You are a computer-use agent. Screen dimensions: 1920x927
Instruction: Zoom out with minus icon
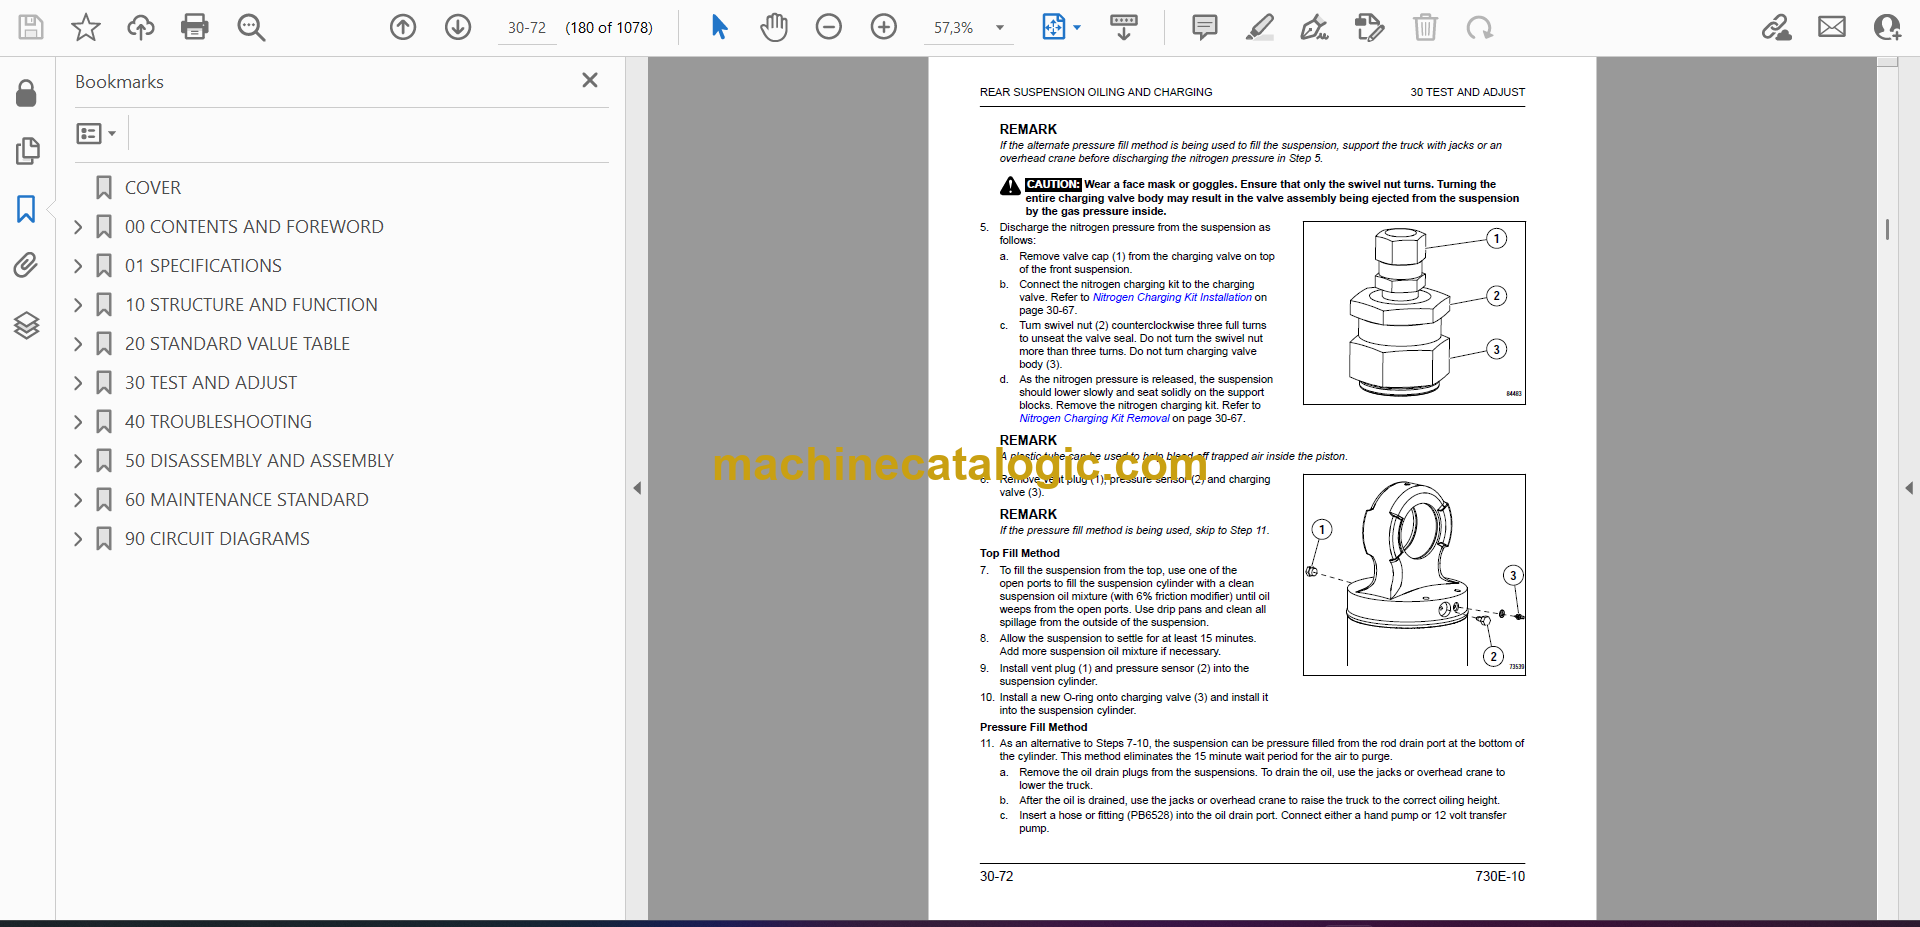829,27
